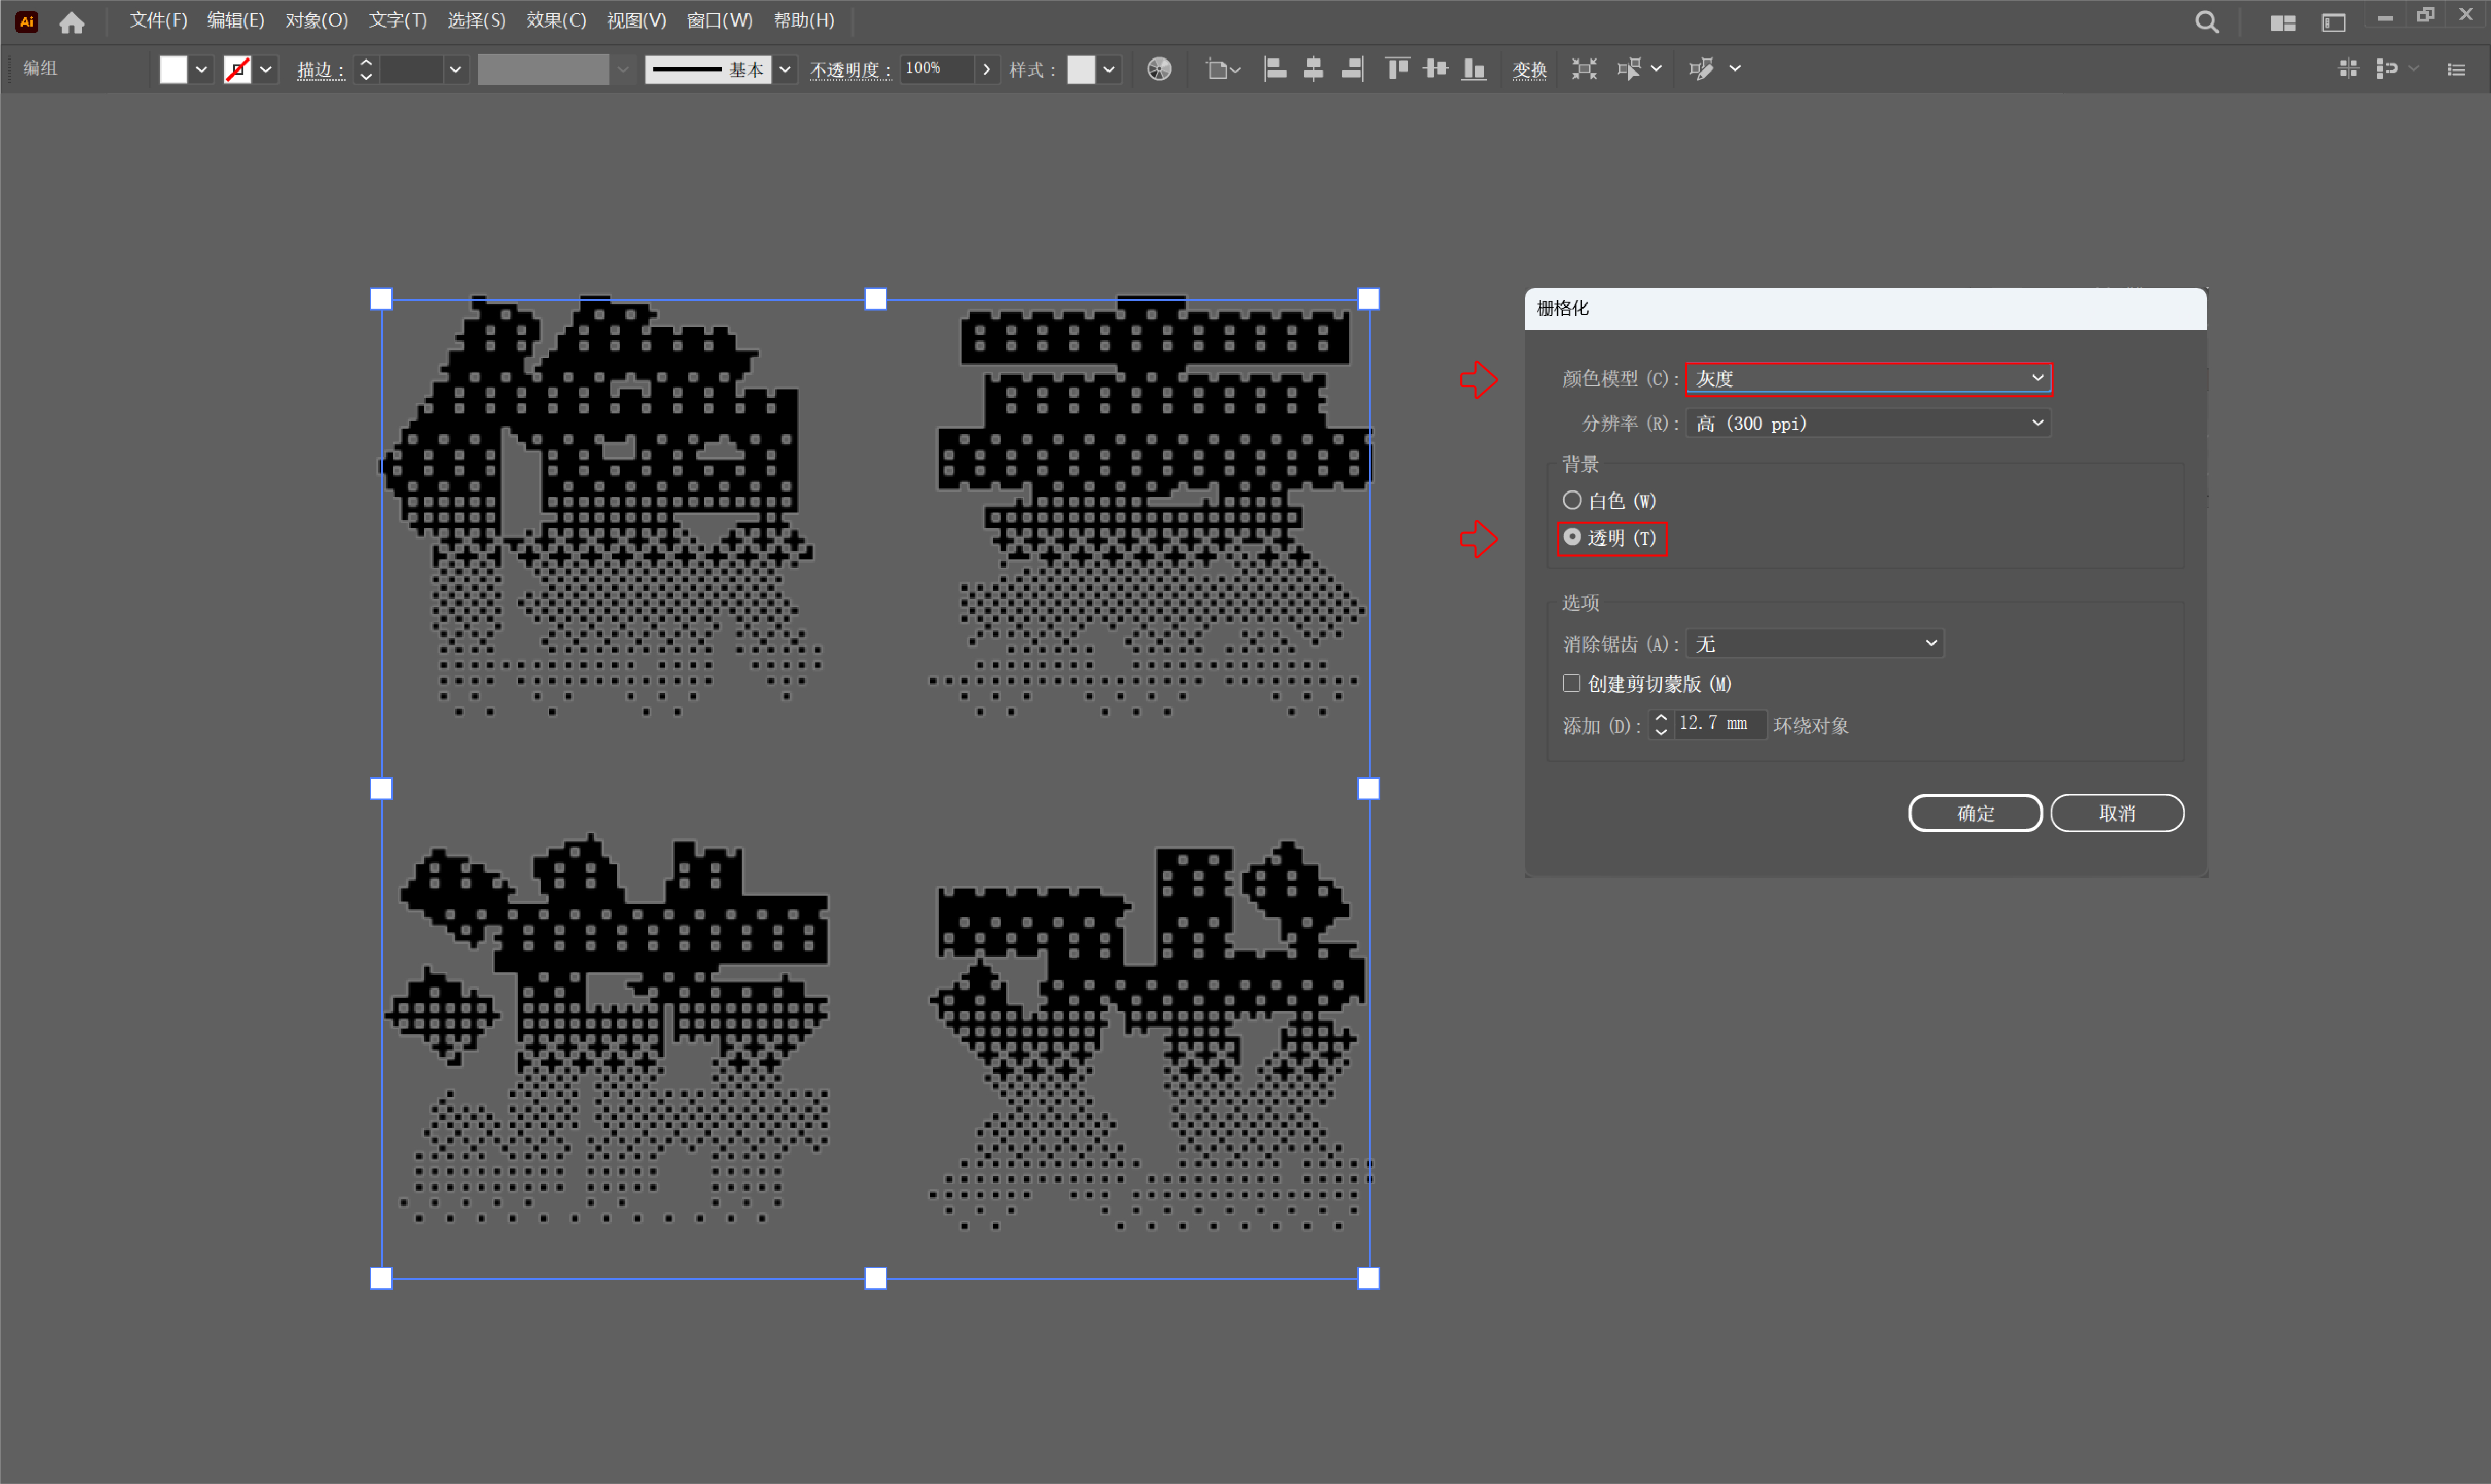Cancel with the 取消 button
The width and height of the screenshot is (2491, 1484).
(2117, 813)
